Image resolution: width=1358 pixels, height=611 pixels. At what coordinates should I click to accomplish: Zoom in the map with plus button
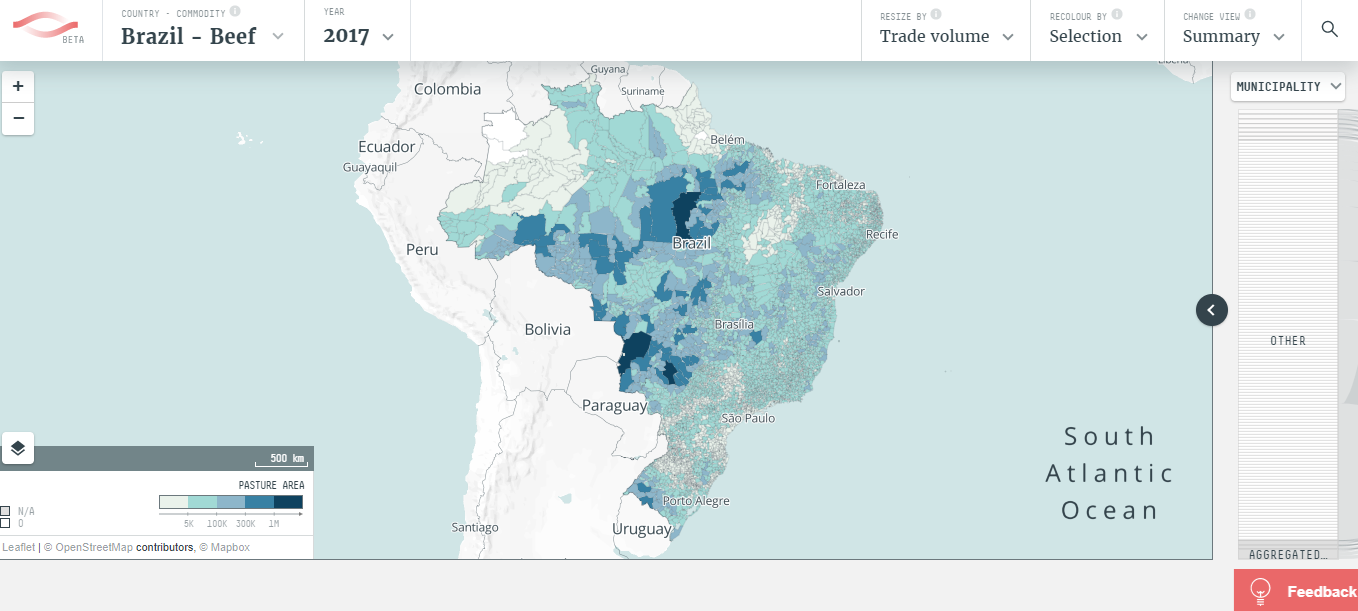point(18,87)
